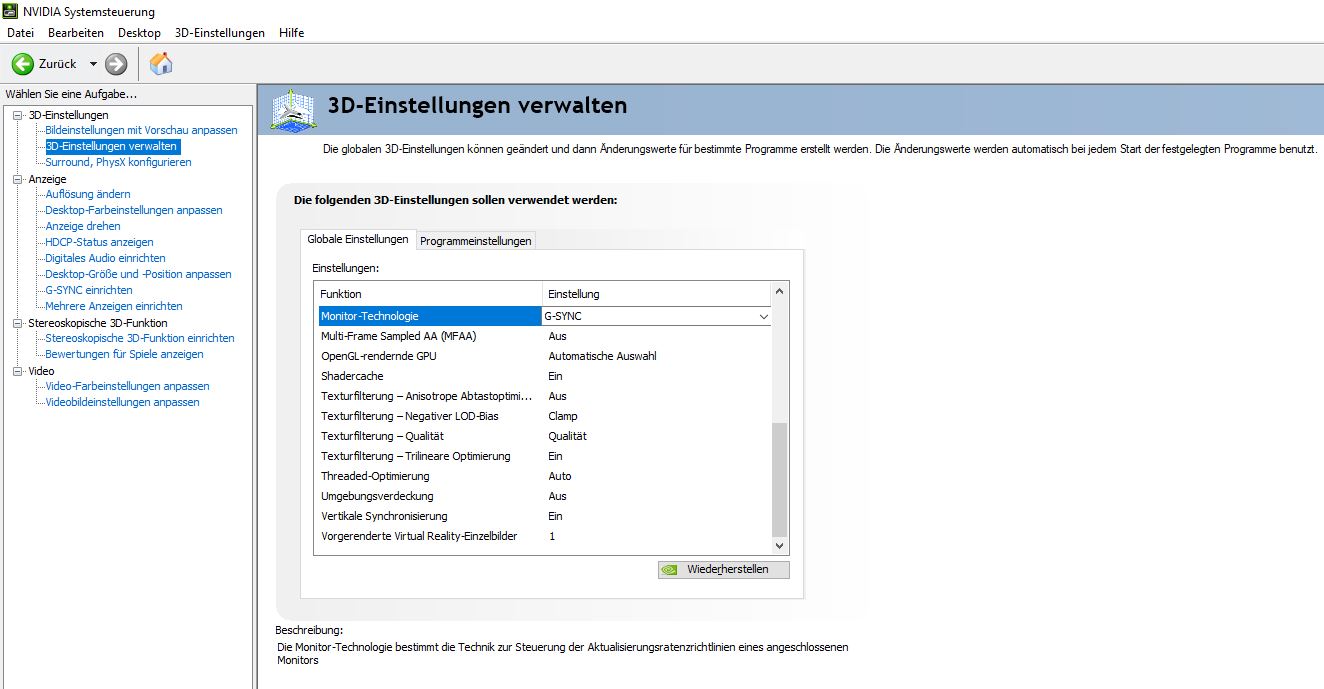Select the Monitor-Technologie row
The image size is (1324, 689).
[x=543, y=316]
